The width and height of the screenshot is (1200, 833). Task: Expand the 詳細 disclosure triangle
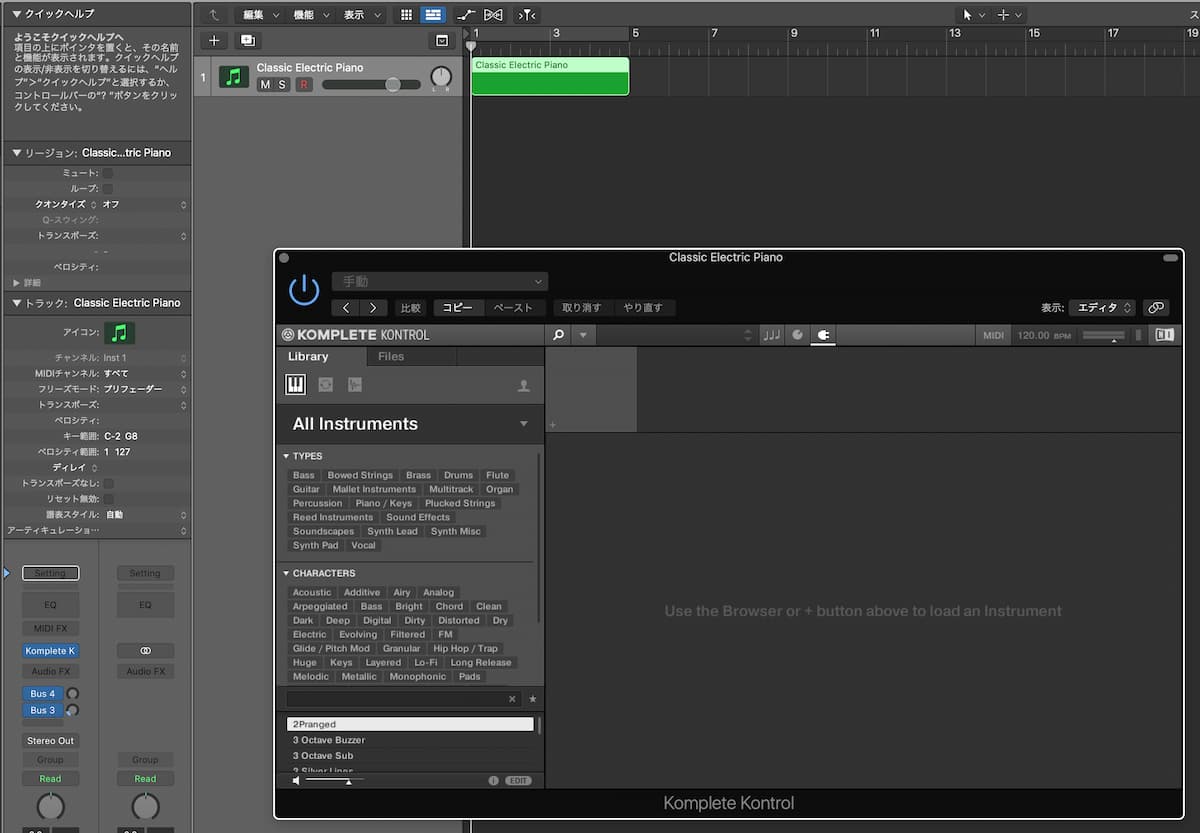pos(16,283)
